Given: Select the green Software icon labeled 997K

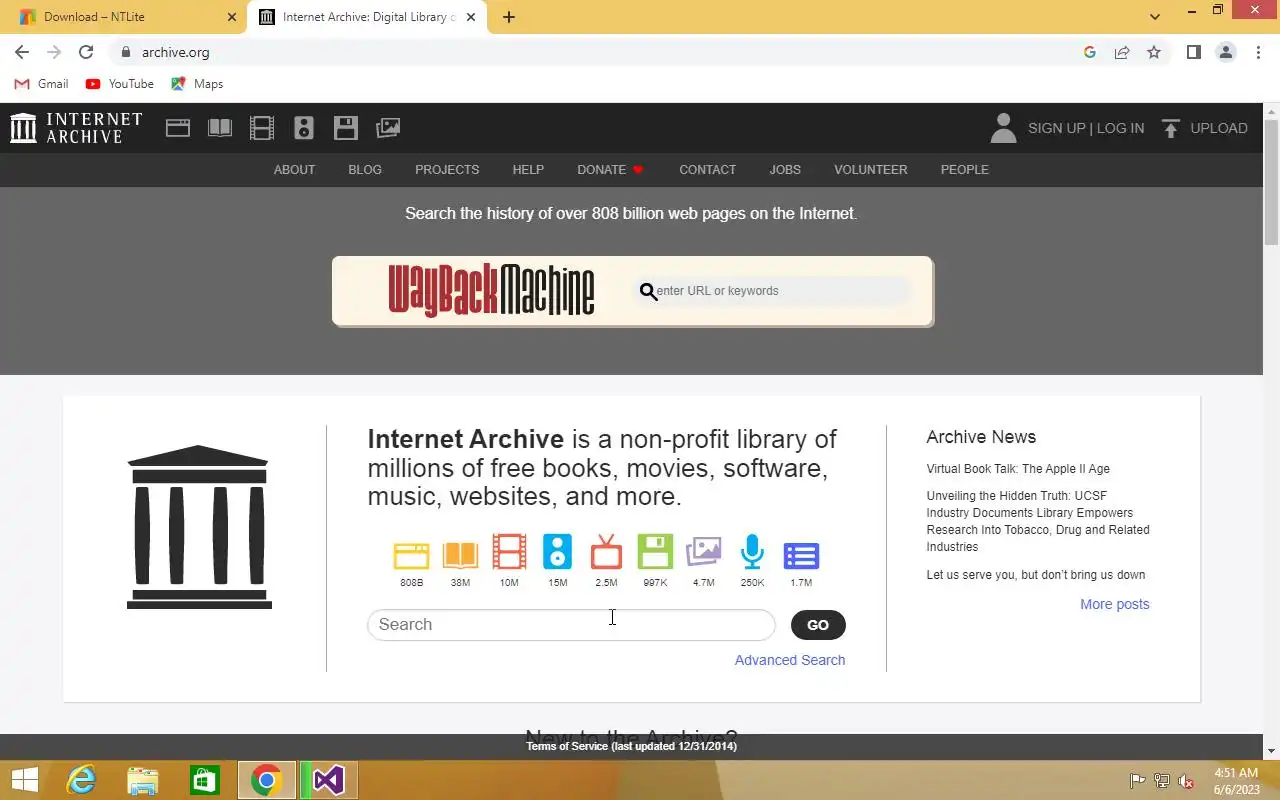Looking at the screenshot, I should [x=655, y=552].
